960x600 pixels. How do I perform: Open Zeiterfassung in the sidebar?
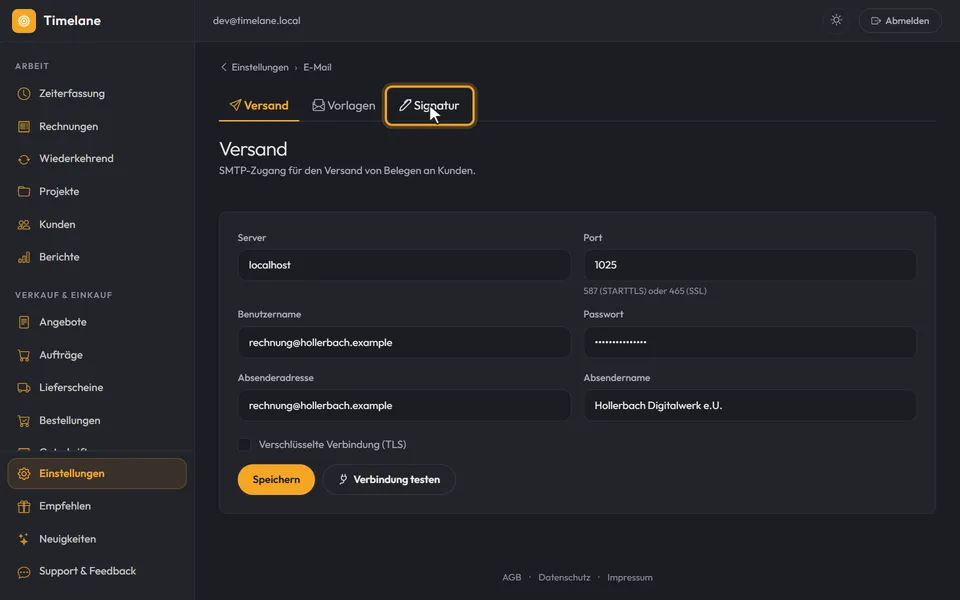click(x=97, y=94)
